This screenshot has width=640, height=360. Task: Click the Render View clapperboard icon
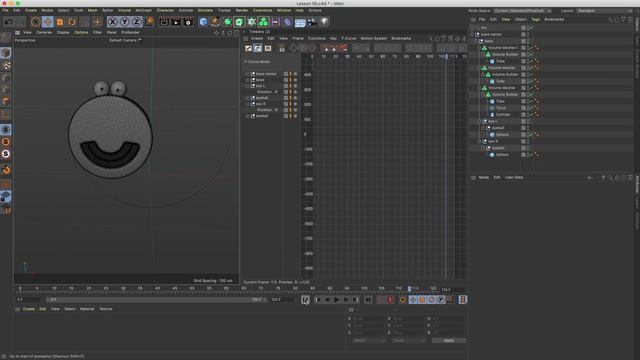click(164, 22)
